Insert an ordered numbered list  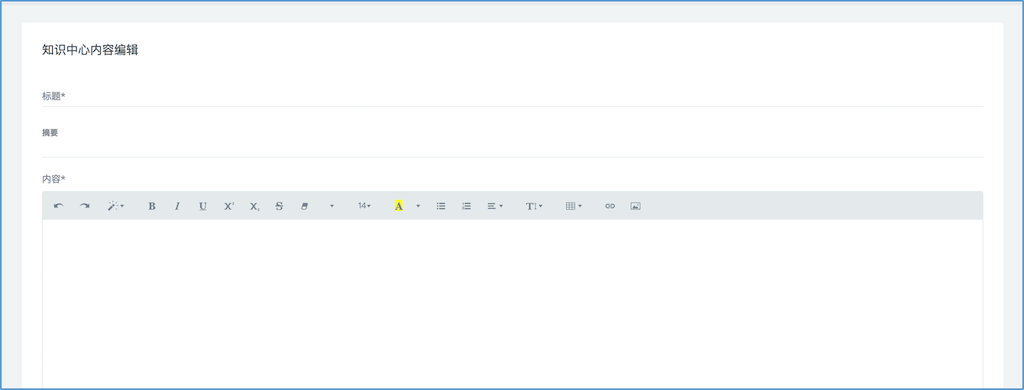click(x=466, y=206)
